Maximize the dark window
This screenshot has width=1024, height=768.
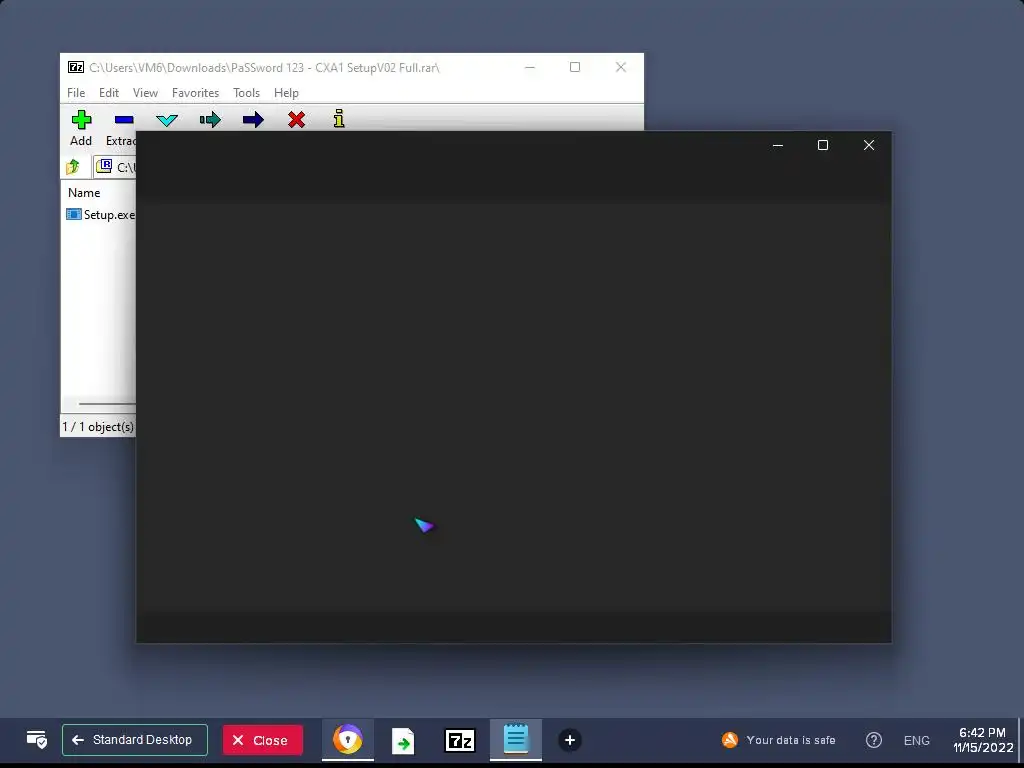(x=823, y=145)
